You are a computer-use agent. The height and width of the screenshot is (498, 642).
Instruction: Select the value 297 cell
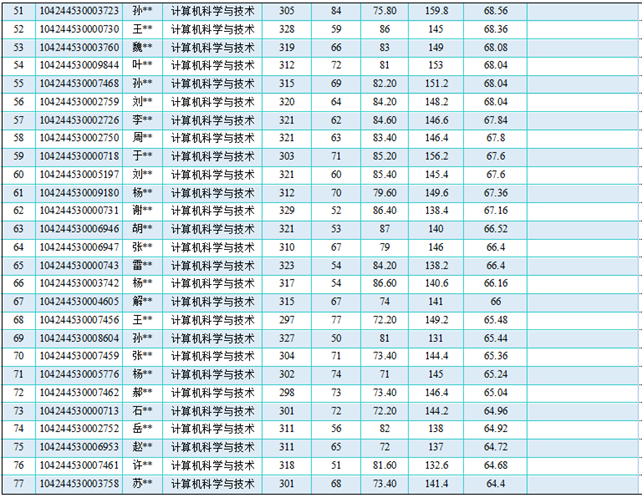click(287, 320)
